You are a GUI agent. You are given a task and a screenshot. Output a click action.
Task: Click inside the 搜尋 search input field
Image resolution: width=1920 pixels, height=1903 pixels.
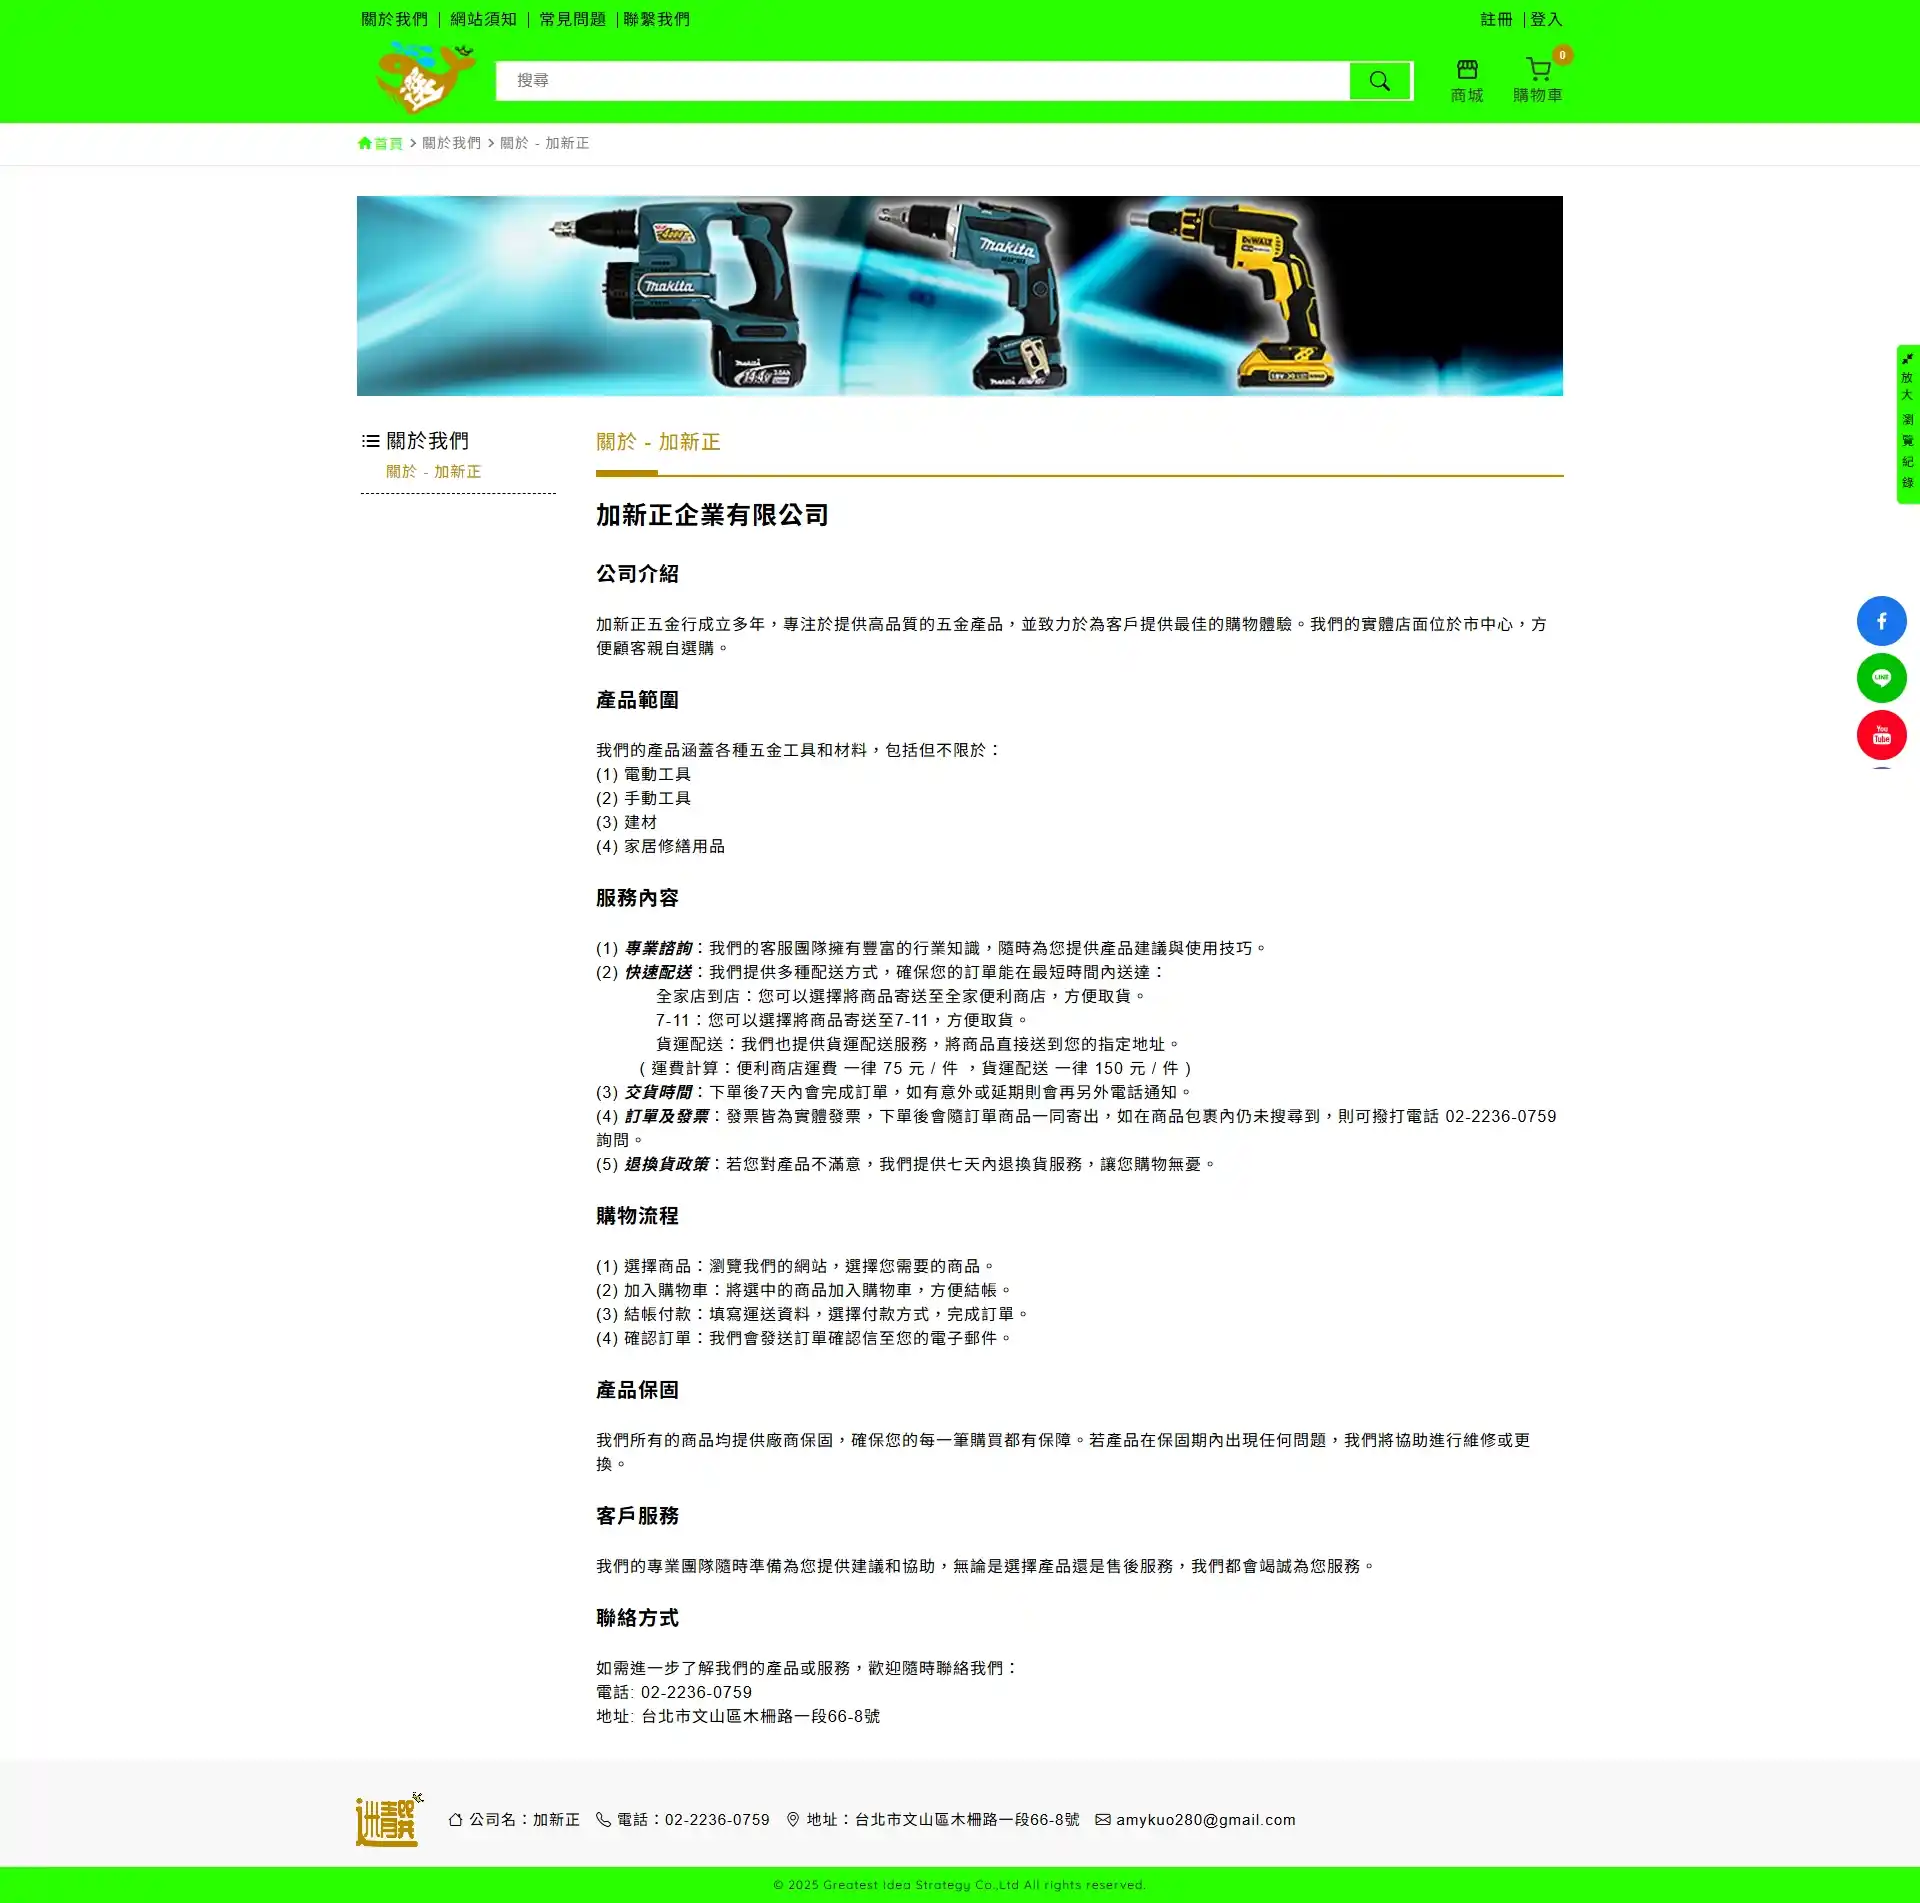tap(900, 81)
